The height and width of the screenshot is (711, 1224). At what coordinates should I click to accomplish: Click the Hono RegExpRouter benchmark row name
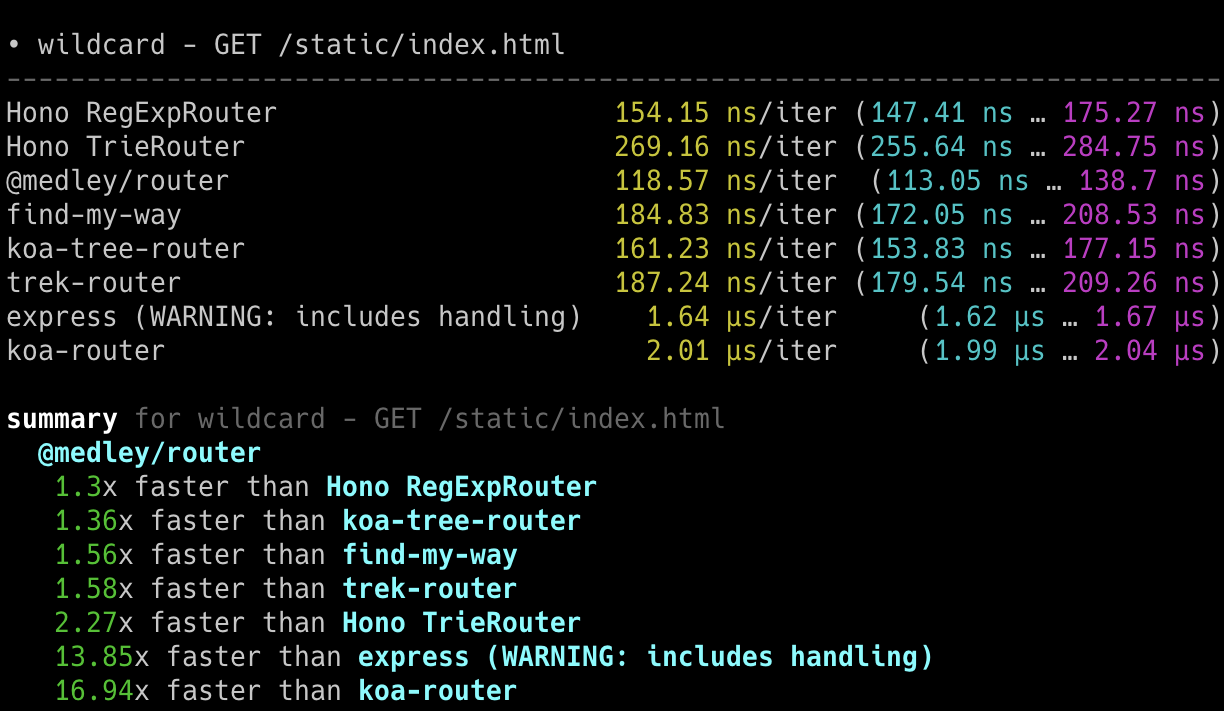click(x=141, y=113)
